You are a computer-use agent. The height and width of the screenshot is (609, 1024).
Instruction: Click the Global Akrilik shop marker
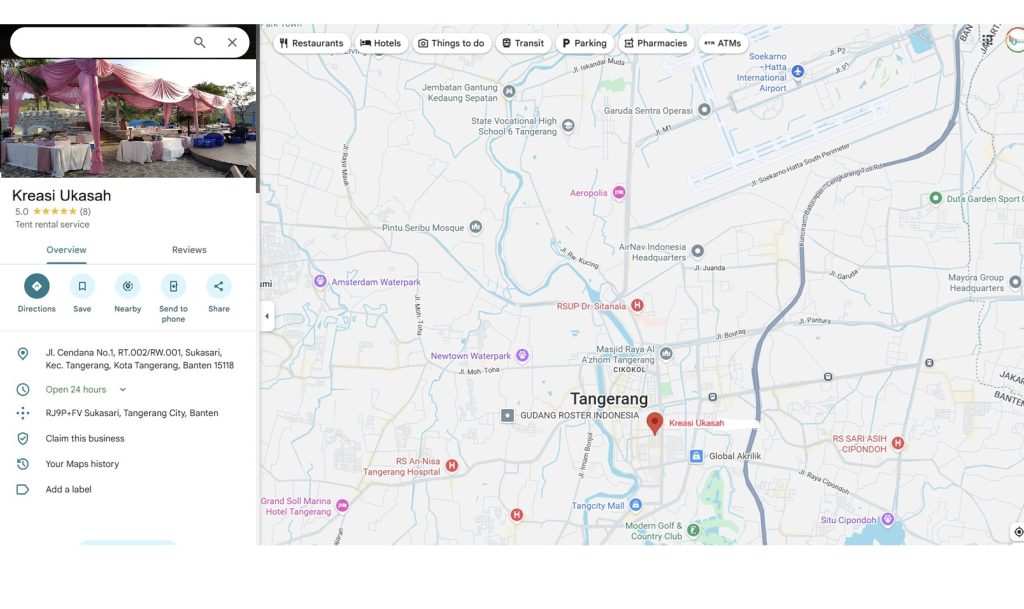click(x=696, y=456)
